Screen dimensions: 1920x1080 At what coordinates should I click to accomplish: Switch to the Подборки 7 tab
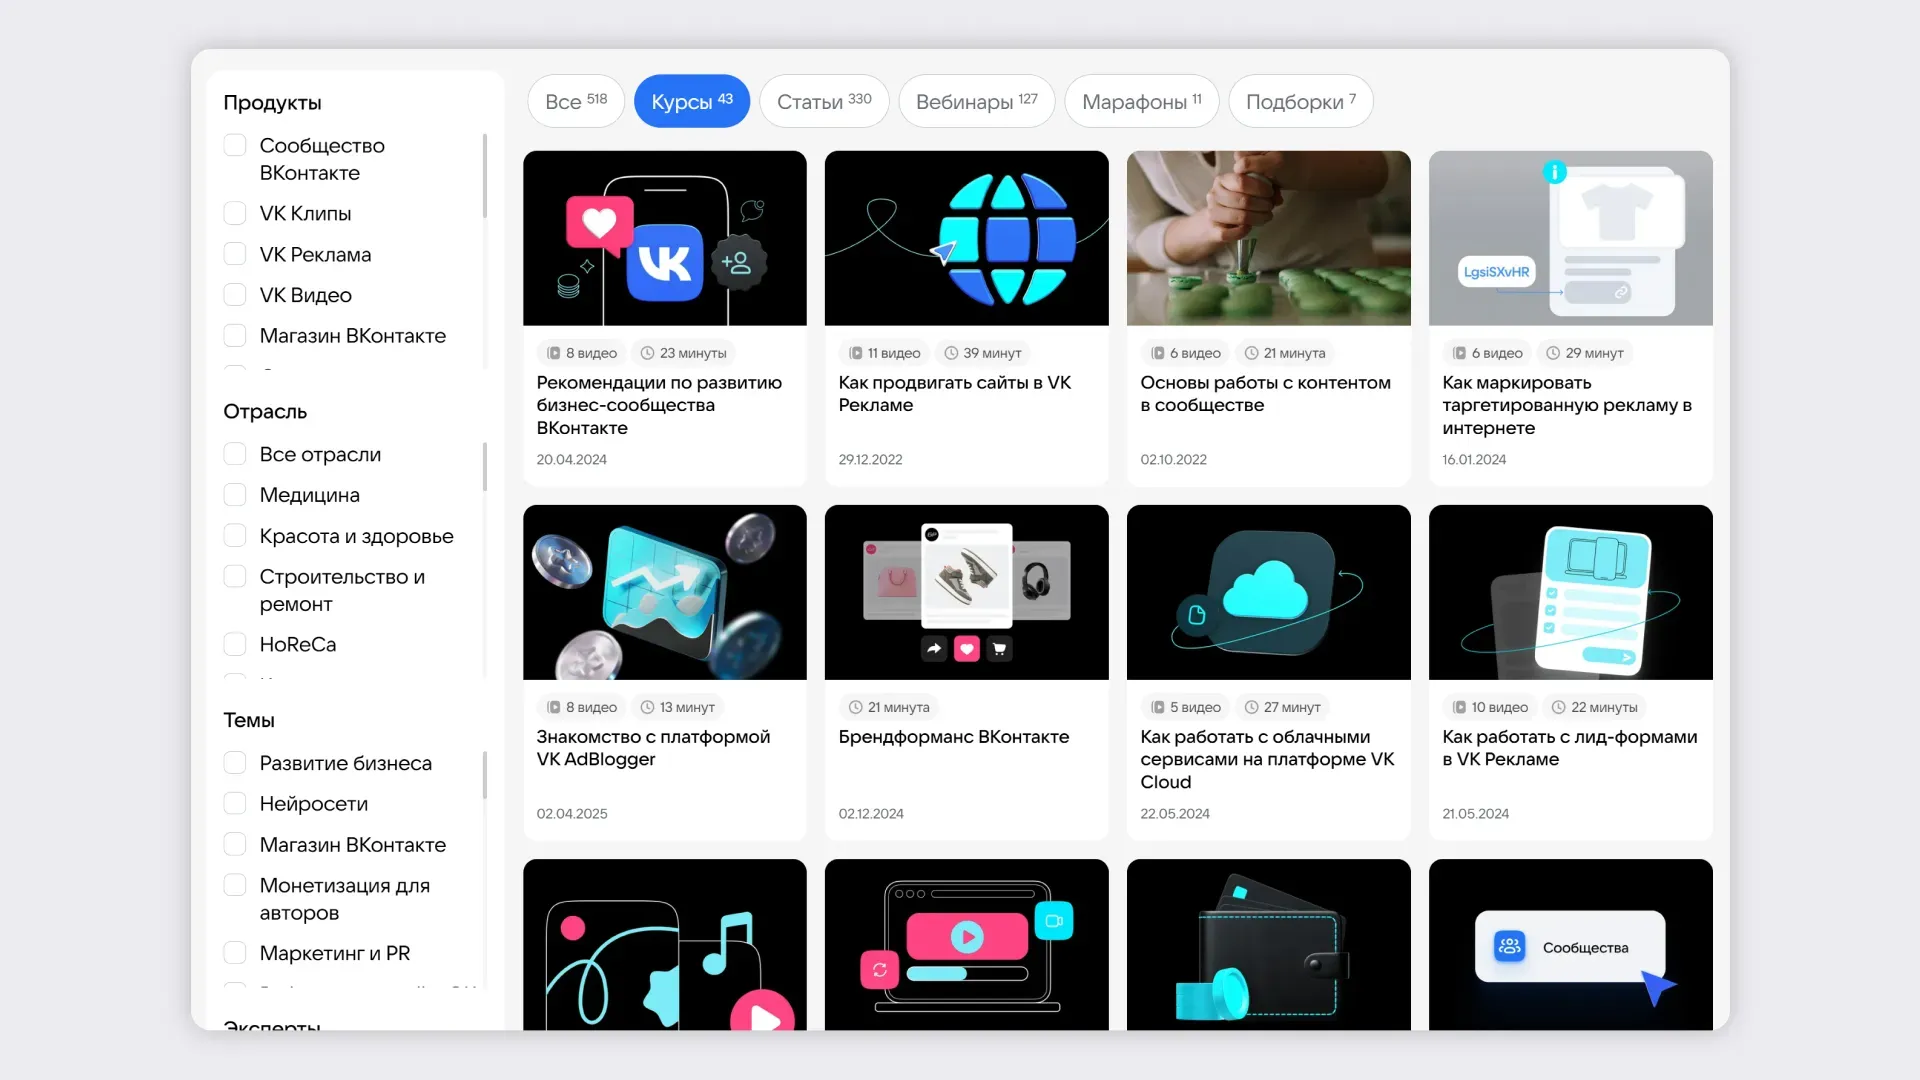tap(1301, 101)
